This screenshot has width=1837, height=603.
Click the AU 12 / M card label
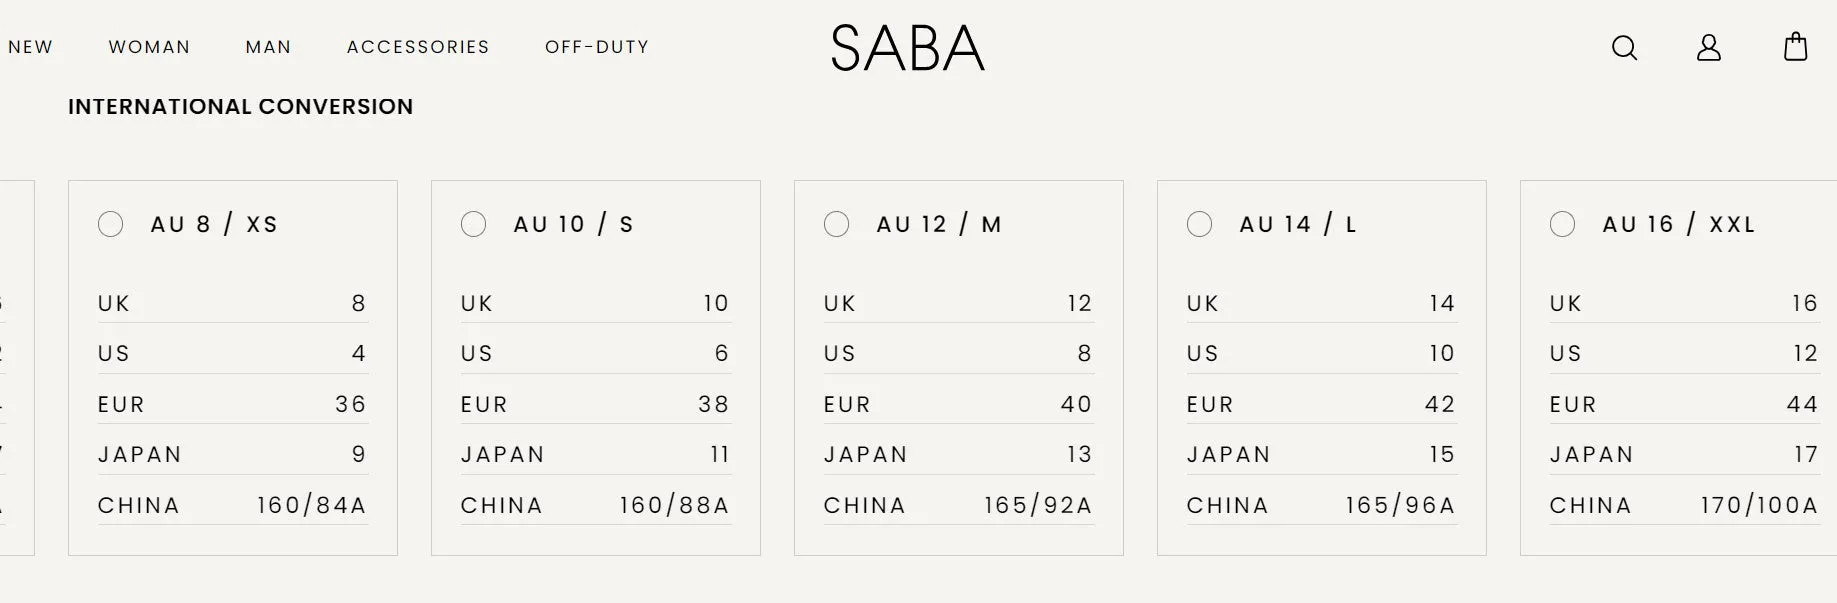(x=939, y=224)
